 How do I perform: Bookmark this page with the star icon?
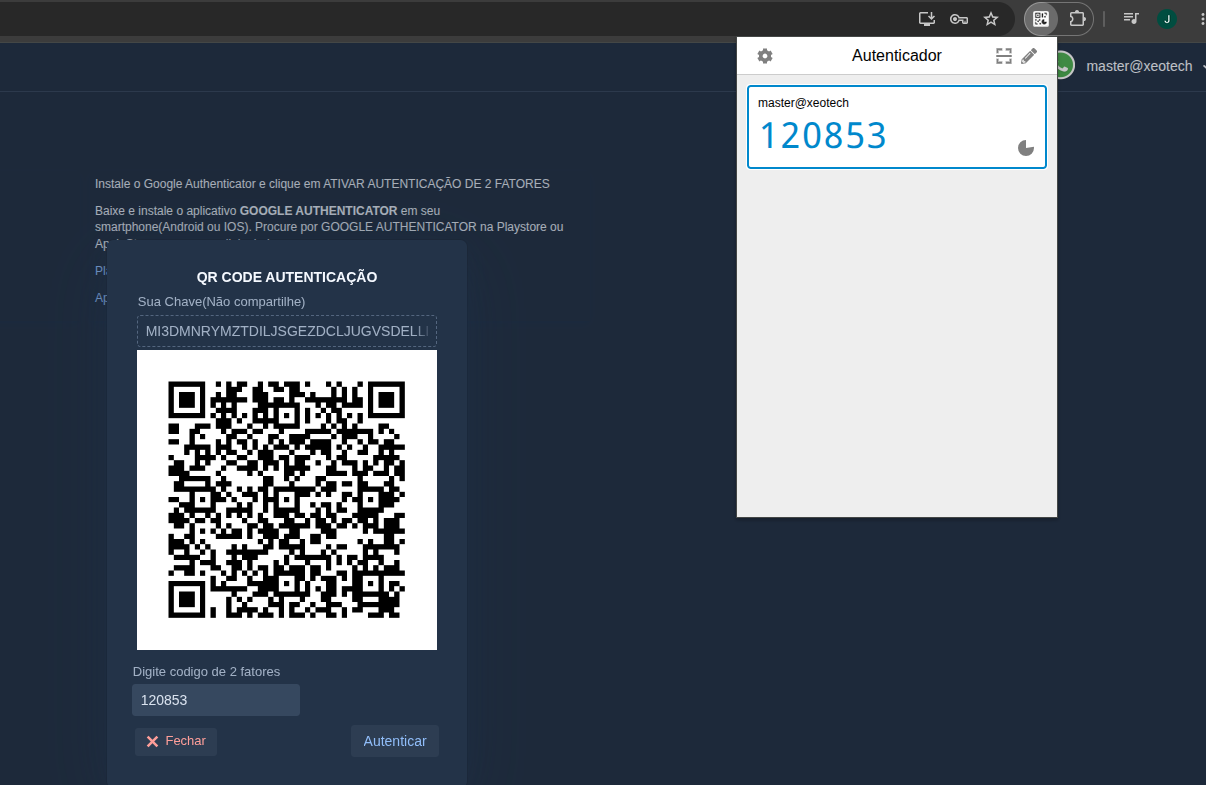991,18
